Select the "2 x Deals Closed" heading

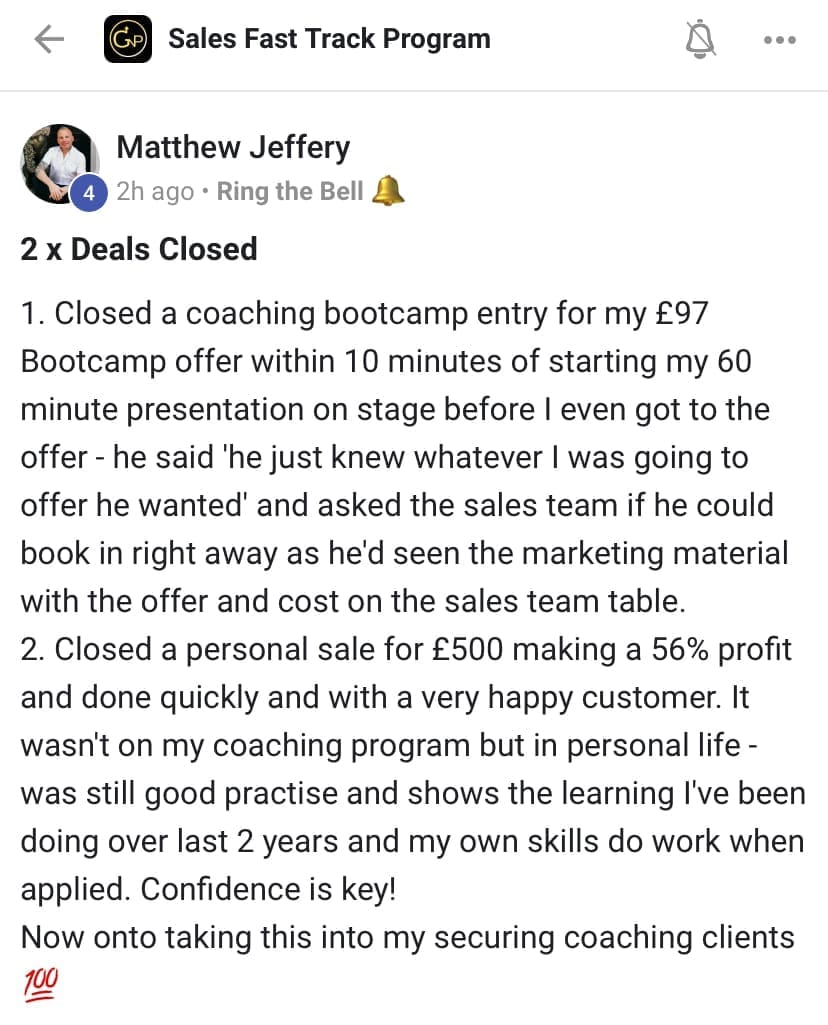coord(139,248)
